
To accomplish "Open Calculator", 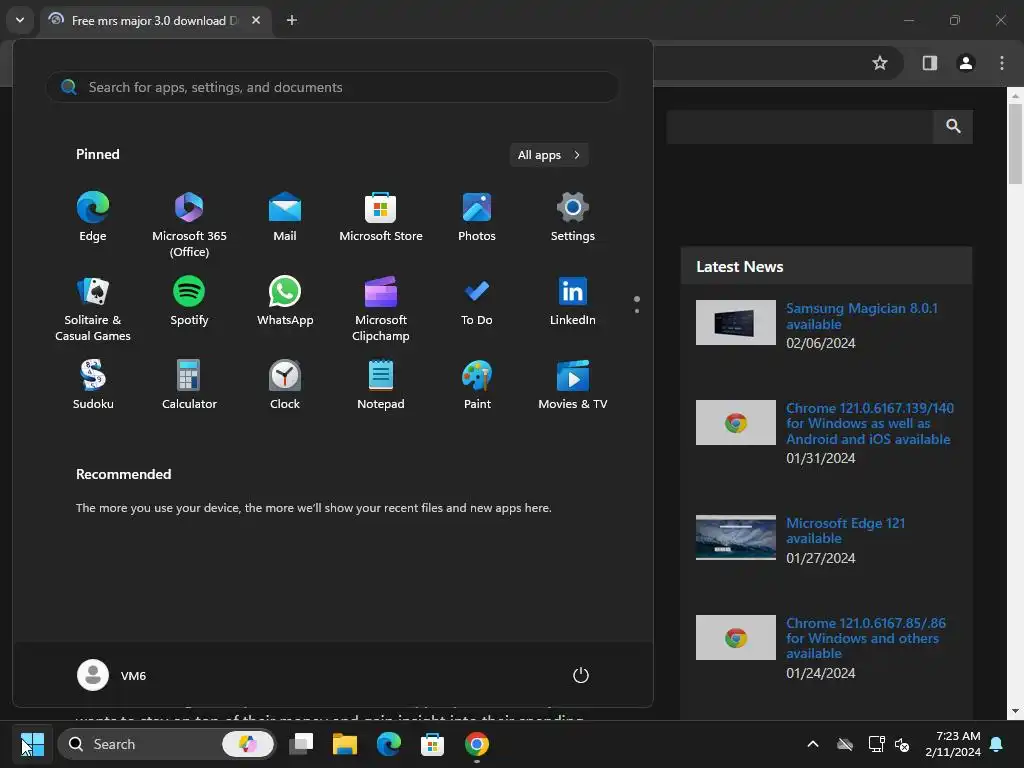I will point(189,385).
